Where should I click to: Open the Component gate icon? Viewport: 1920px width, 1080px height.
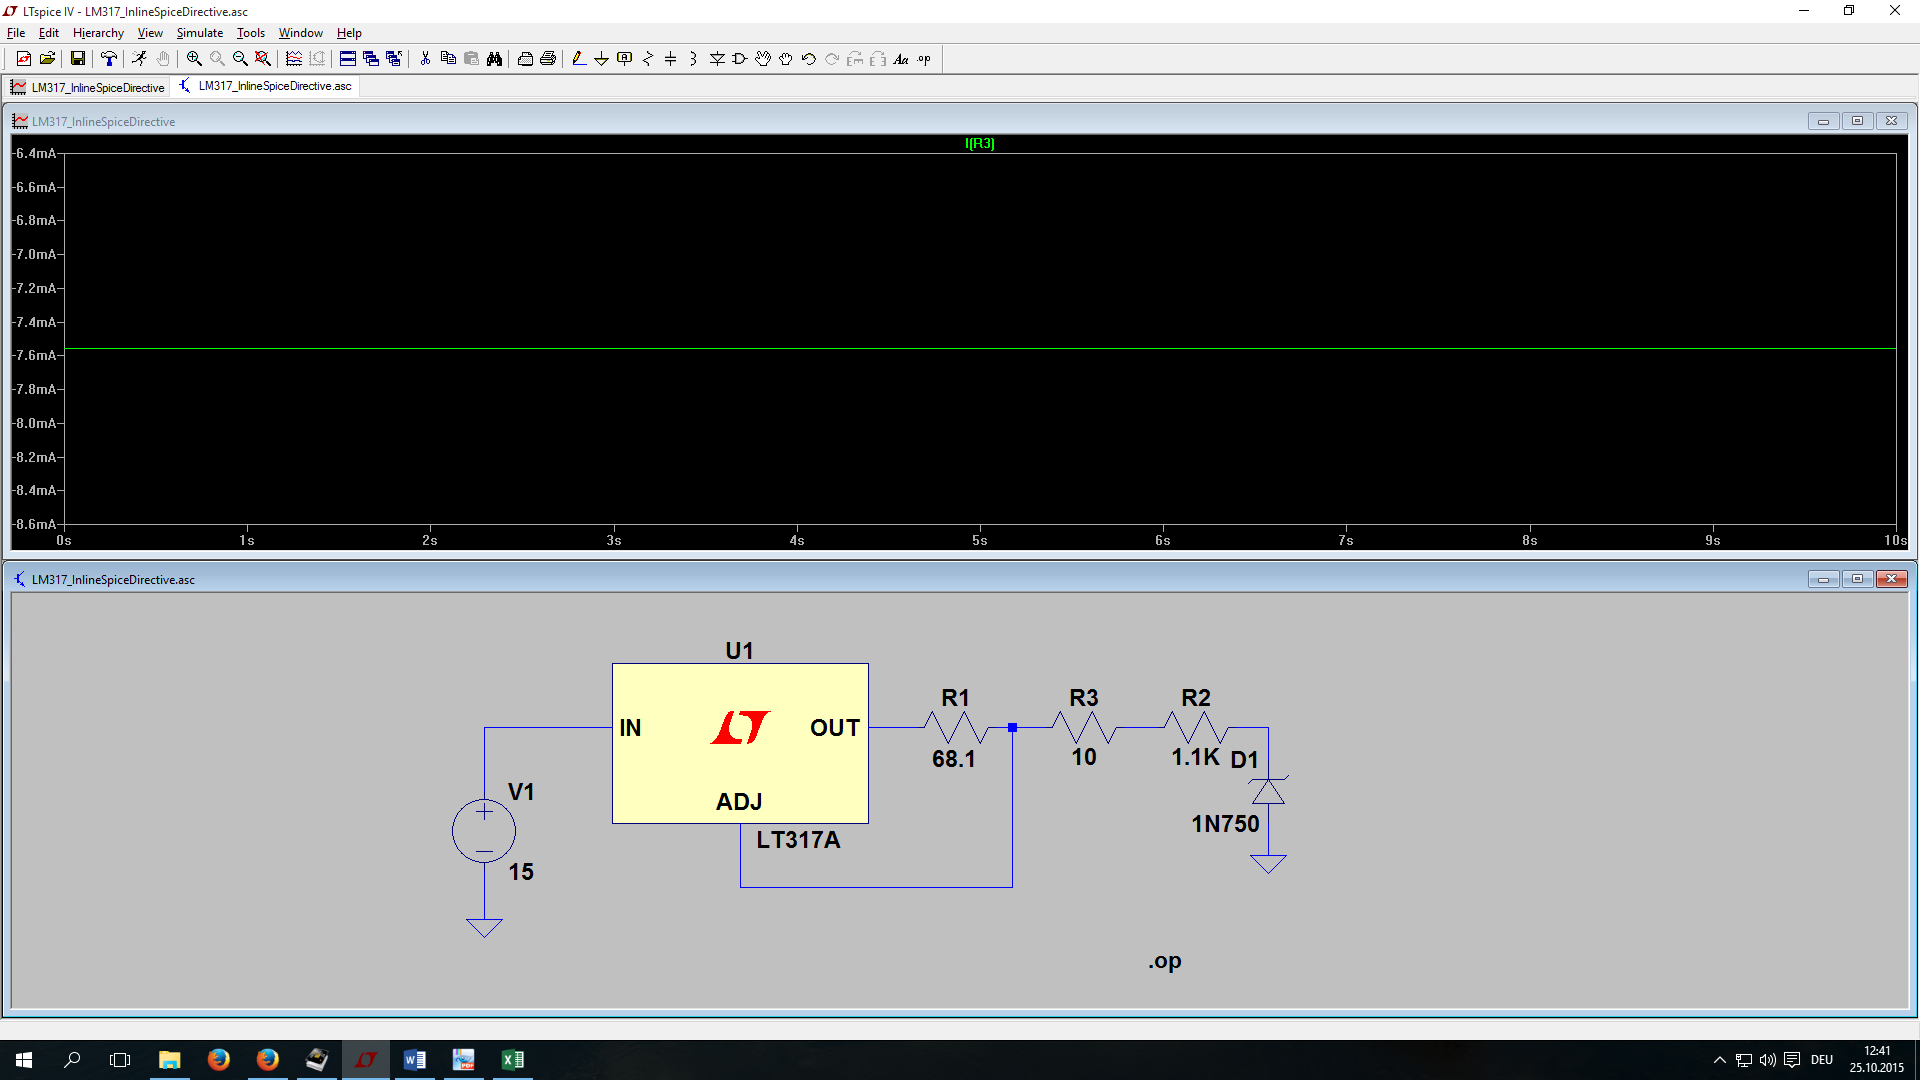pyautogui.click(x=740, y=59)
